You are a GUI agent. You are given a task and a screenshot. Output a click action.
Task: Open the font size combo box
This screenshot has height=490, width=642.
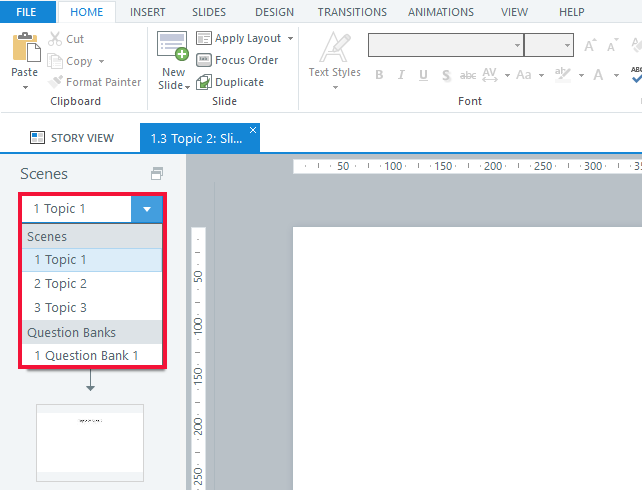(549, 45)
